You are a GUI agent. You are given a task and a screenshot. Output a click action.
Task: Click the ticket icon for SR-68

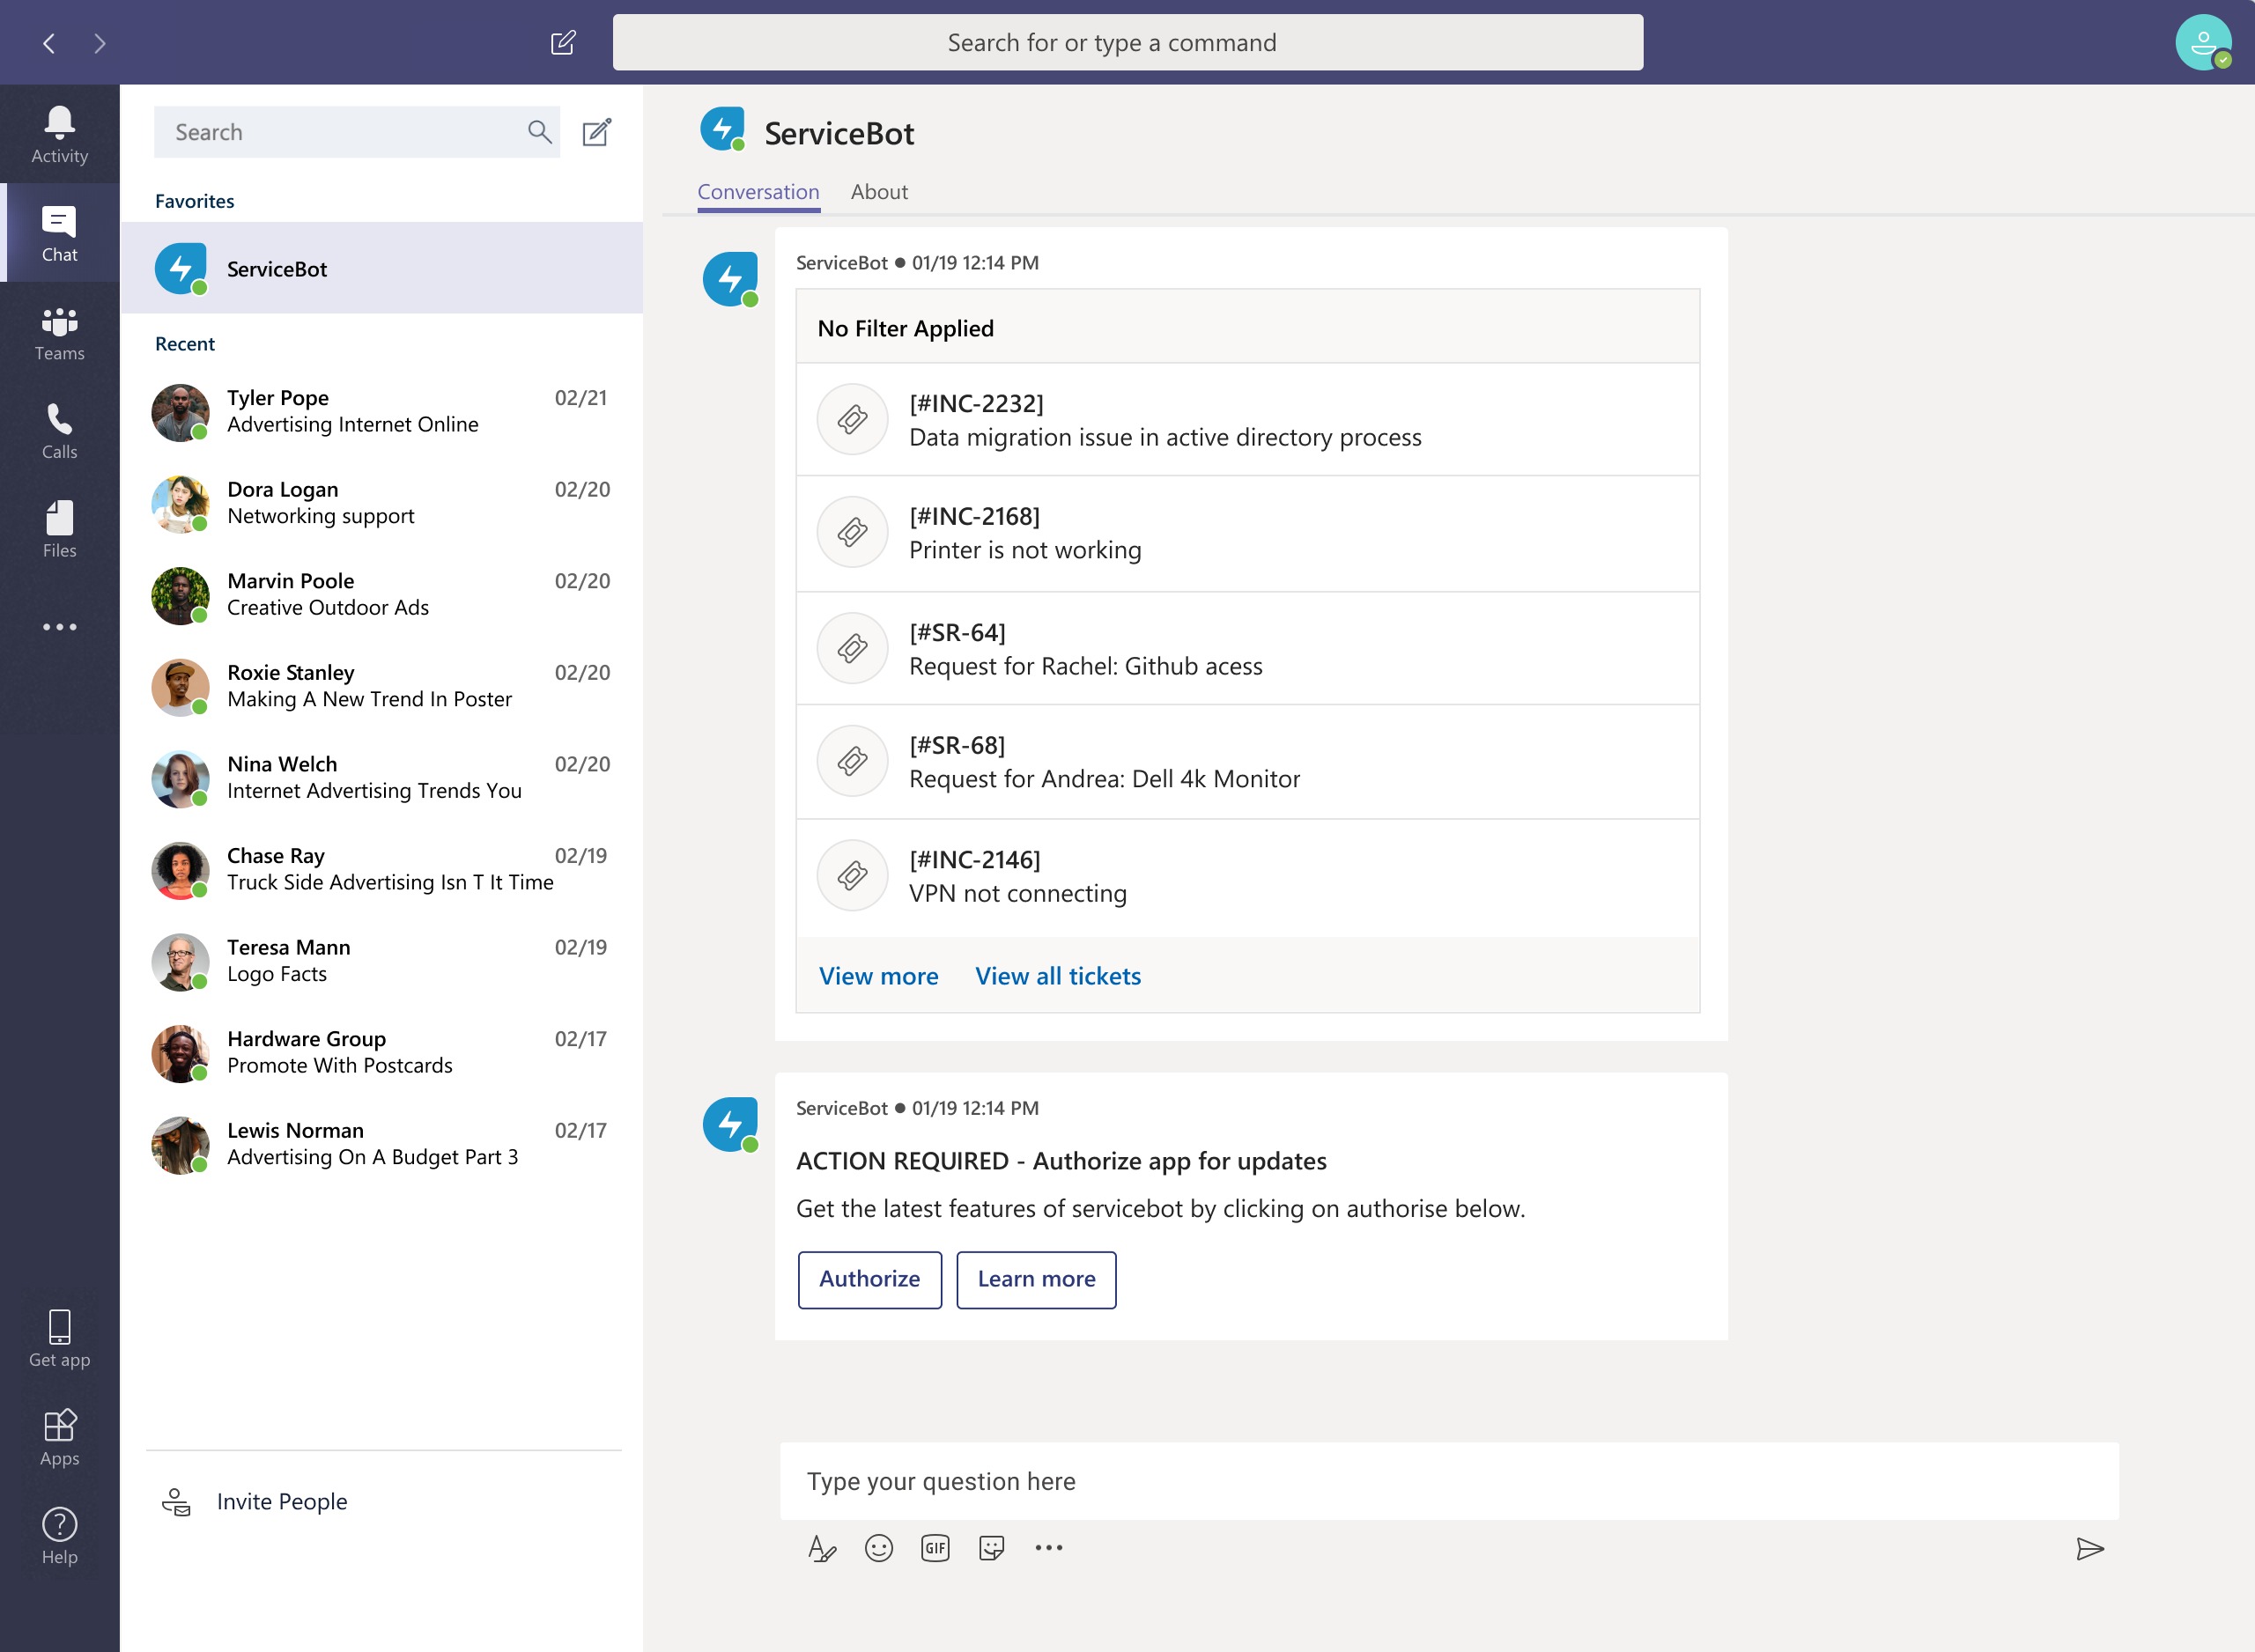[x=852, y=761]
